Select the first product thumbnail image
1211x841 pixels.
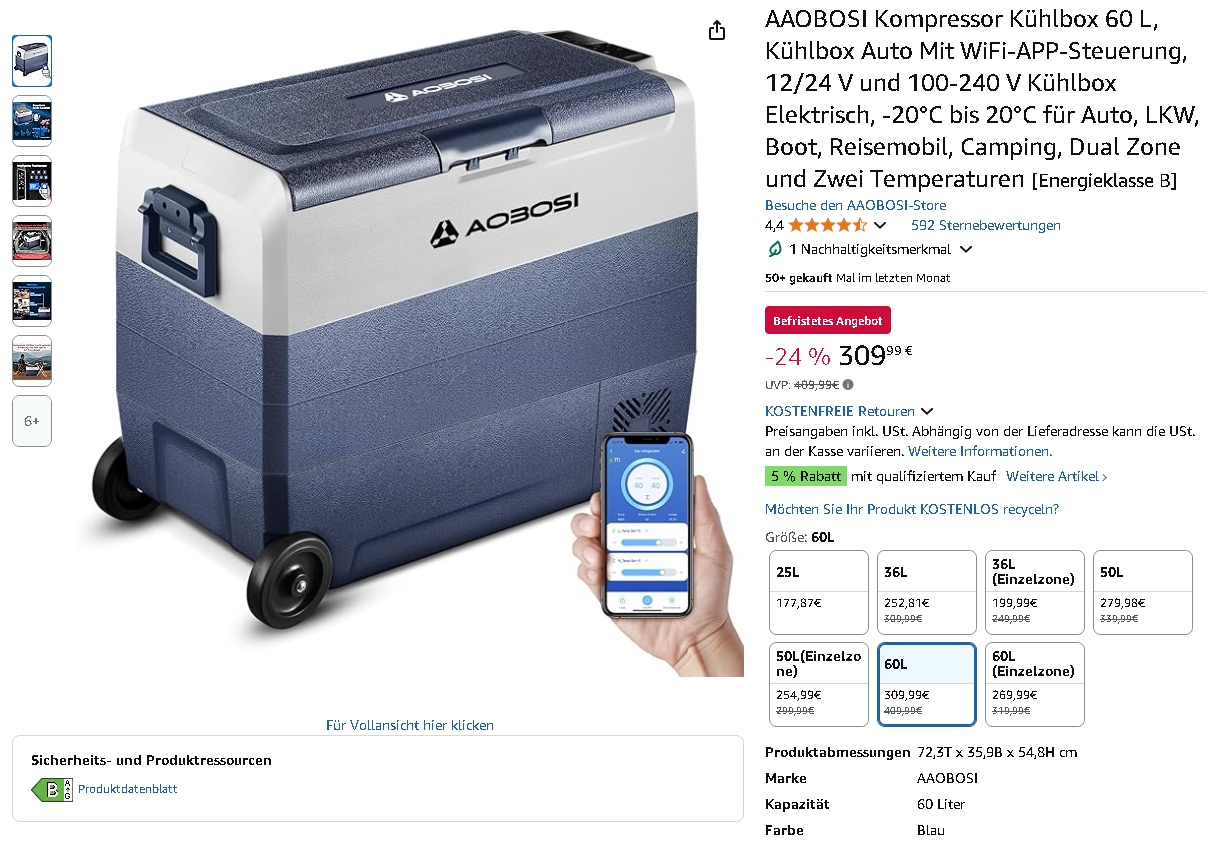pyautogui.click(x=32, y=61)
